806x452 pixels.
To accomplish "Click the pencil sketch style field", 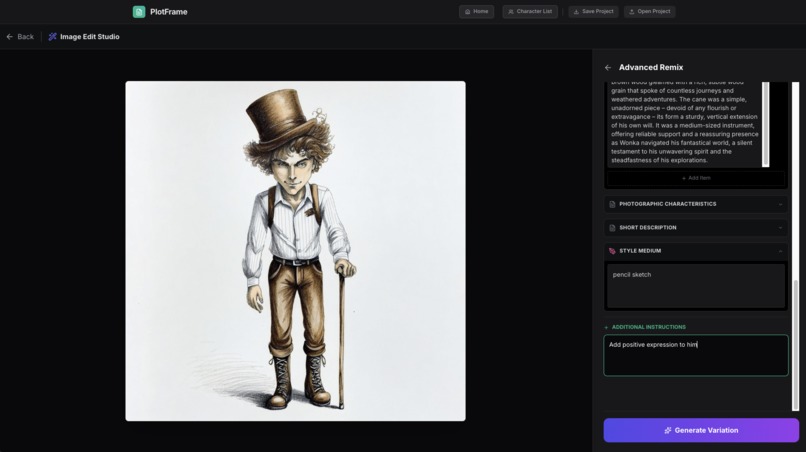I will point(696,286).
